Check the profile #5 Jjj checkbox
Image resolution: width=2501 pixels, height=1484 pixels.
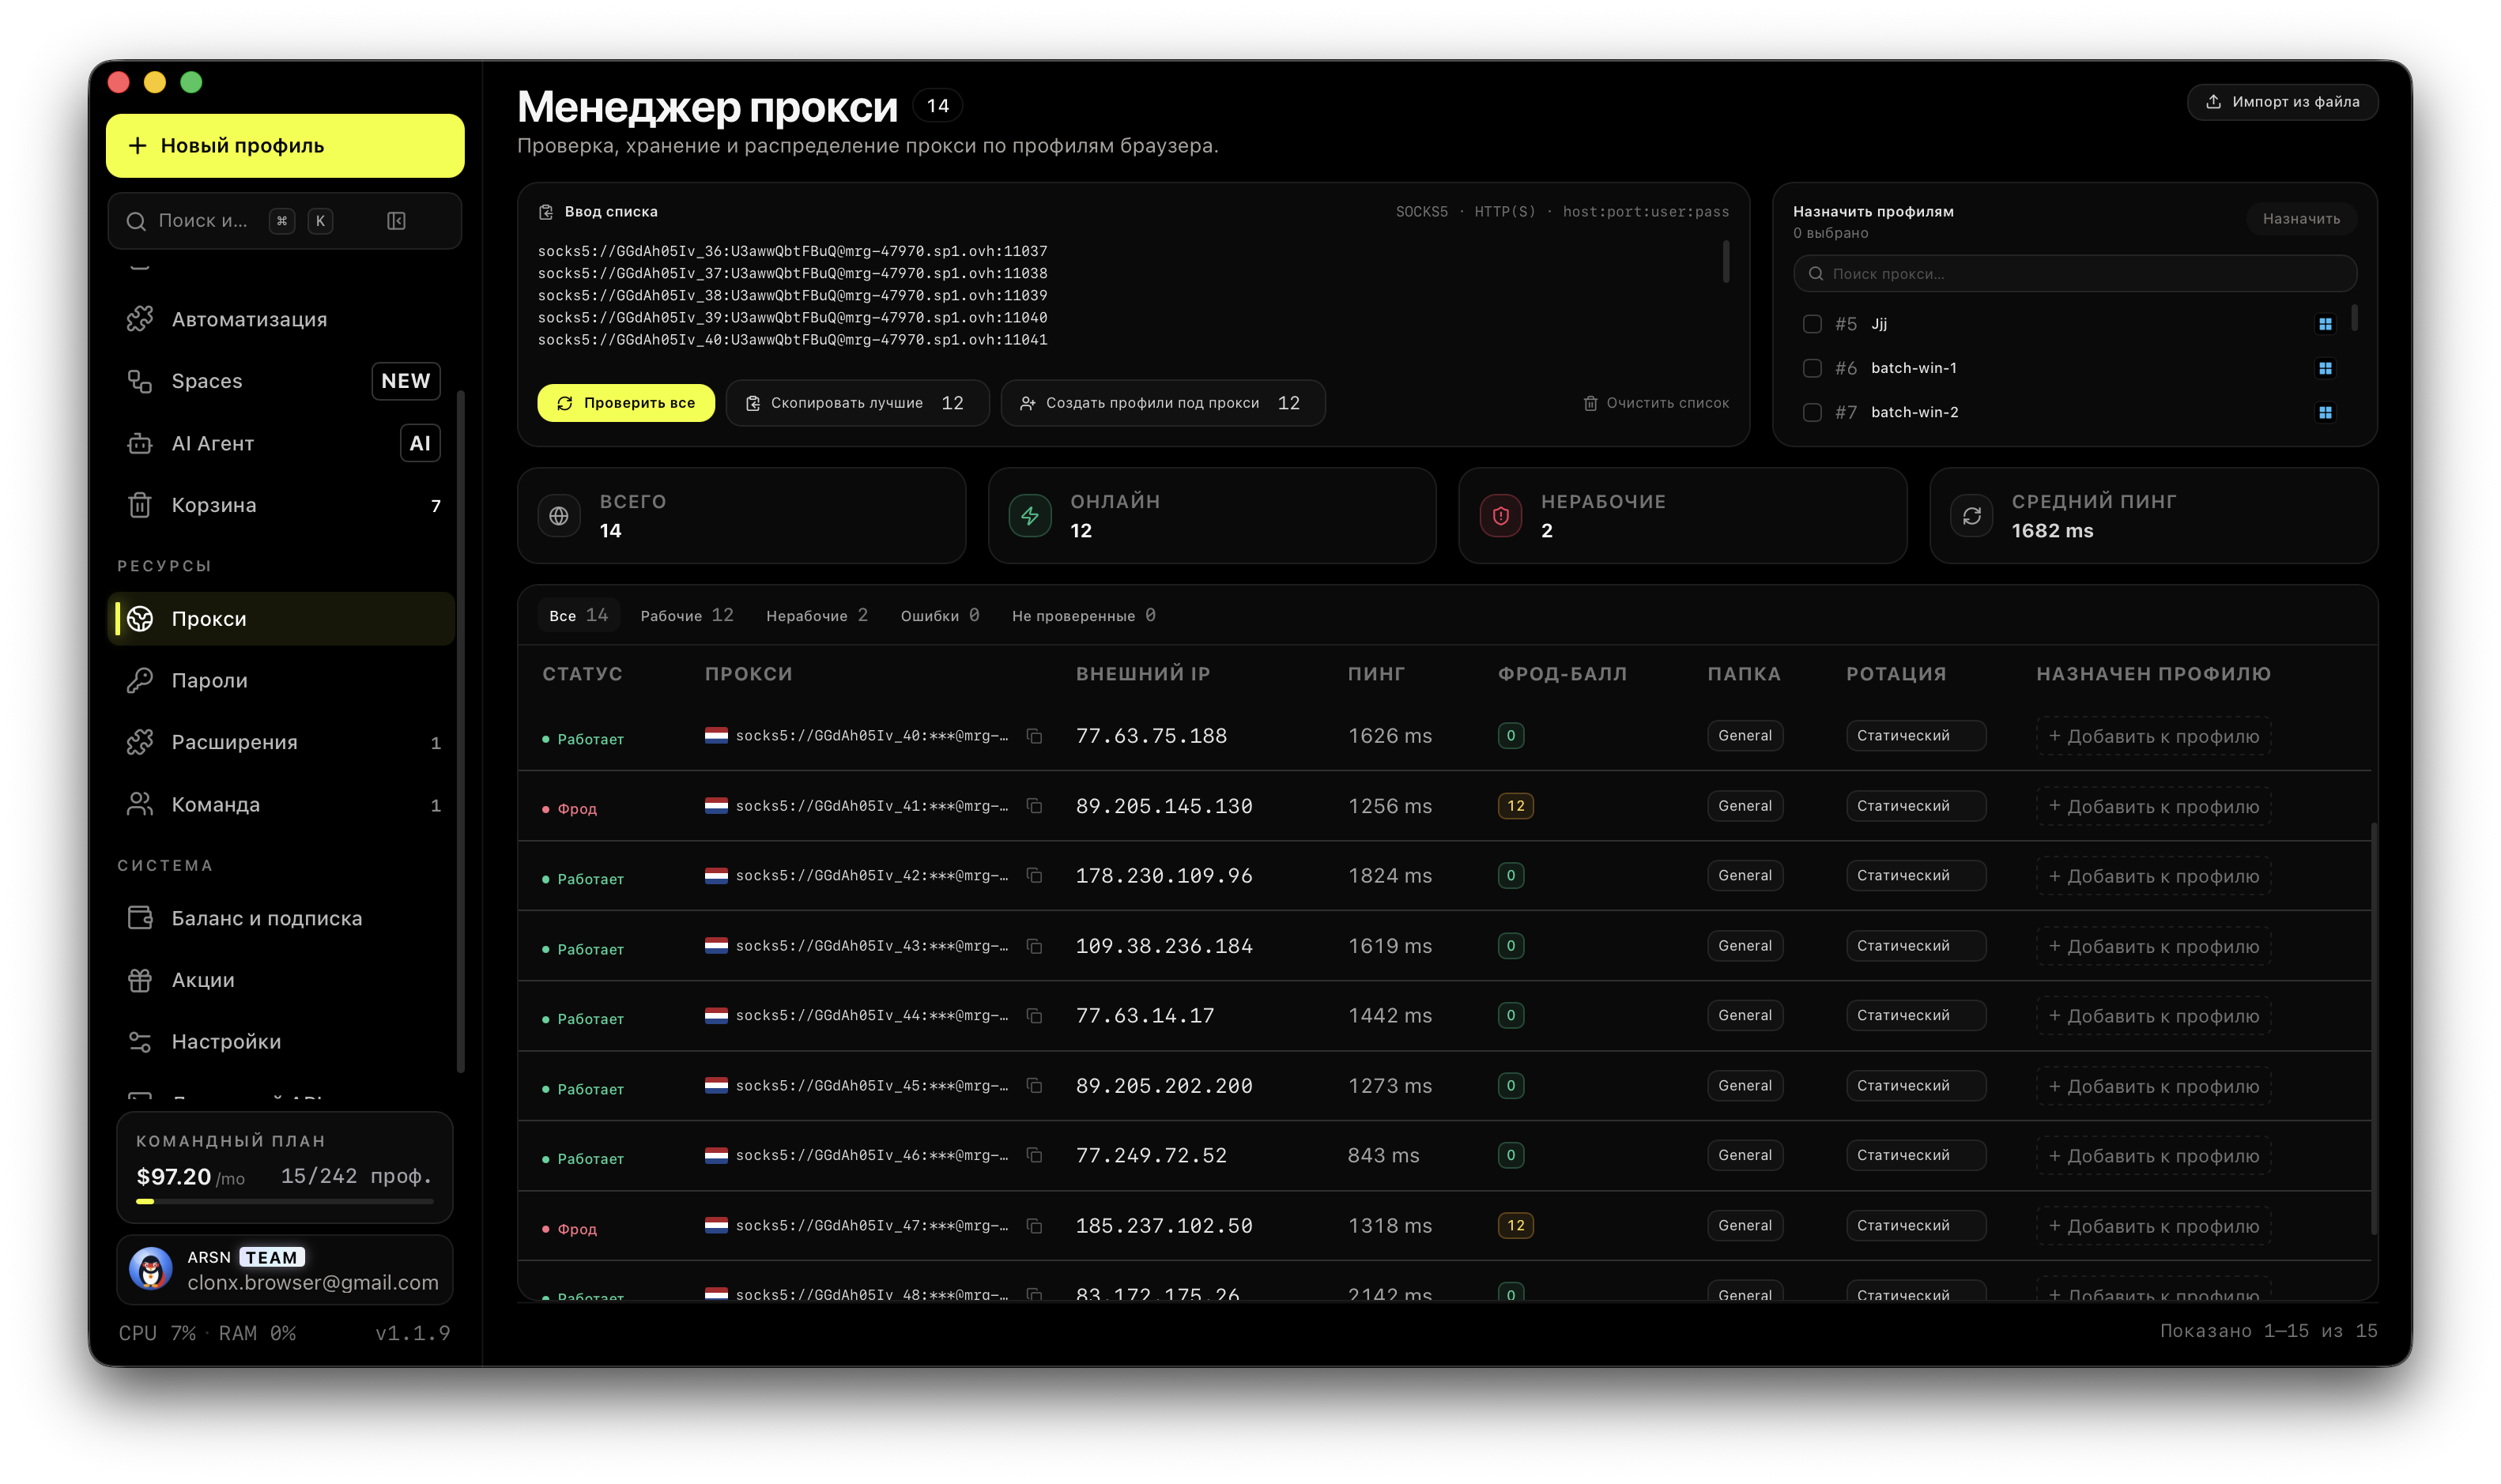coord(1811,324)
